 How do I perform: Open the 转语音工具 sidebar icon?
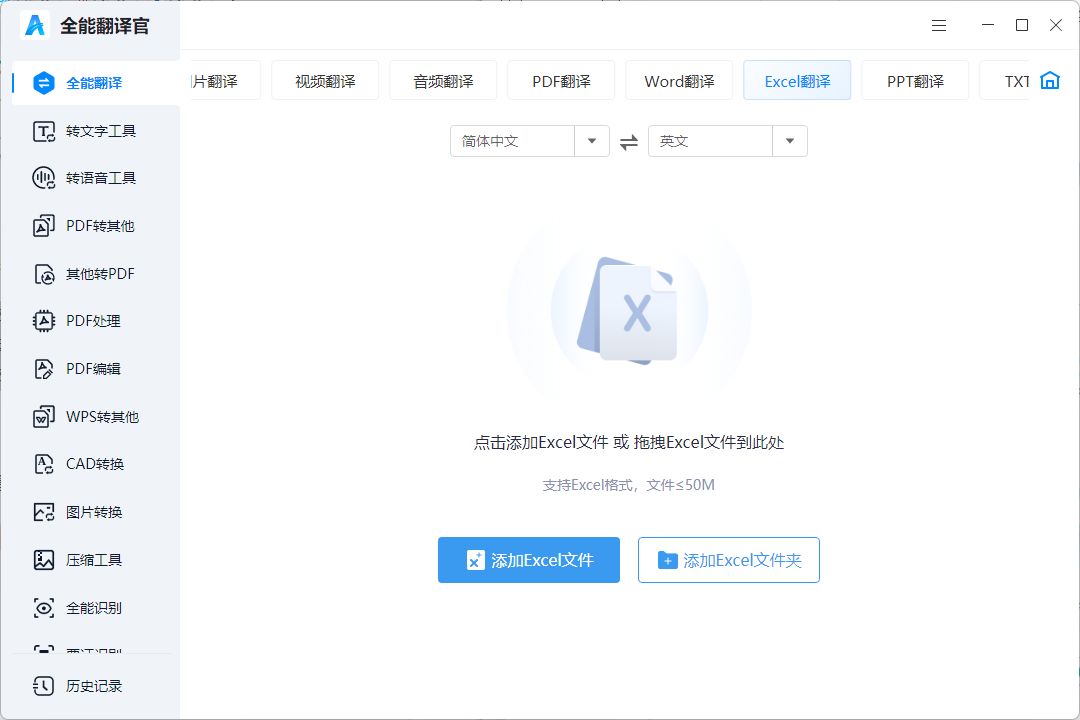coord(43,178)
